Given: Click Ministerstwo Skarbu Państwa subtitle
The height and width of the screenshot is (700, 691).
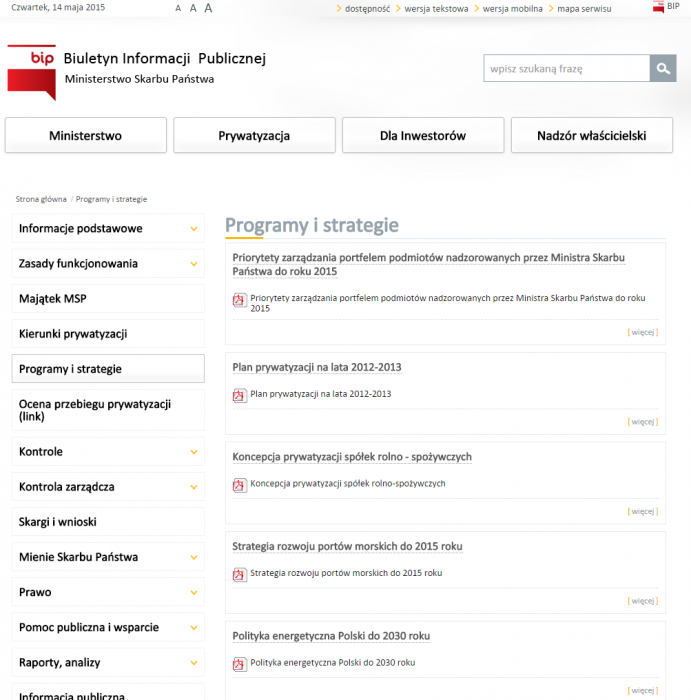Looking at the screenshot, I should (139, 79).
